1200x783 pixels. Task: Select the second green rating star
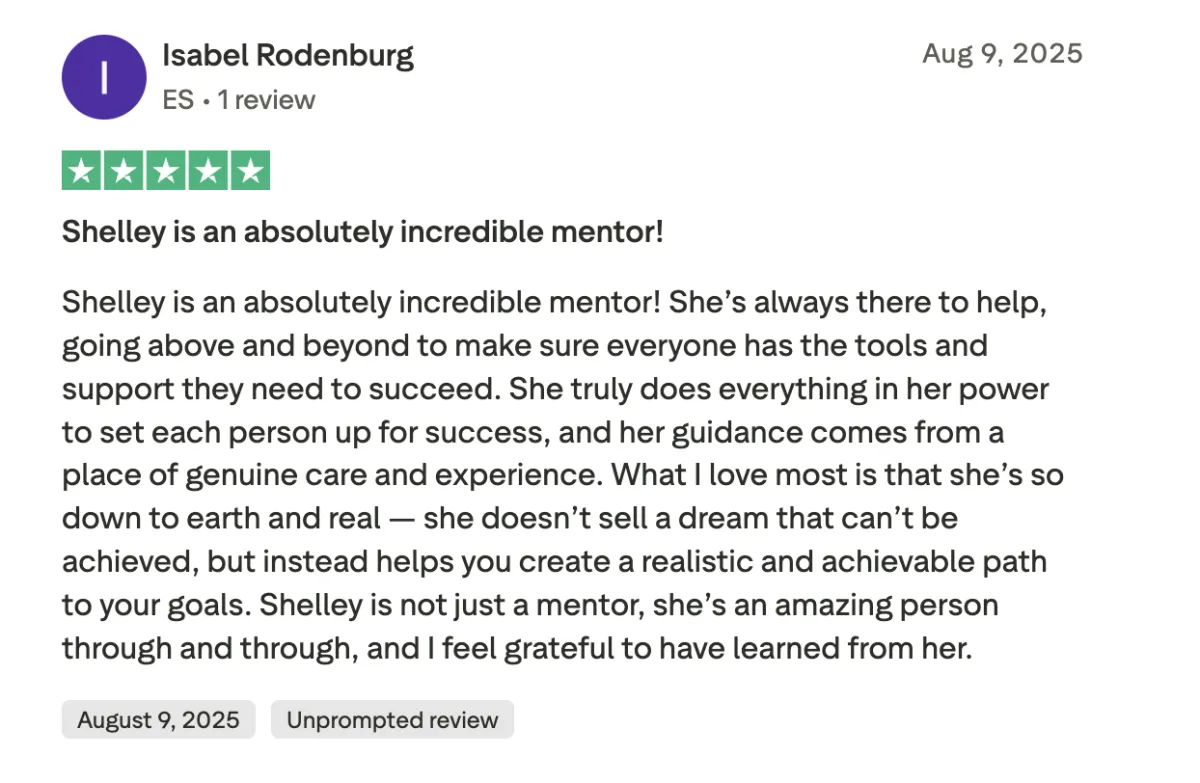[124, 171]
